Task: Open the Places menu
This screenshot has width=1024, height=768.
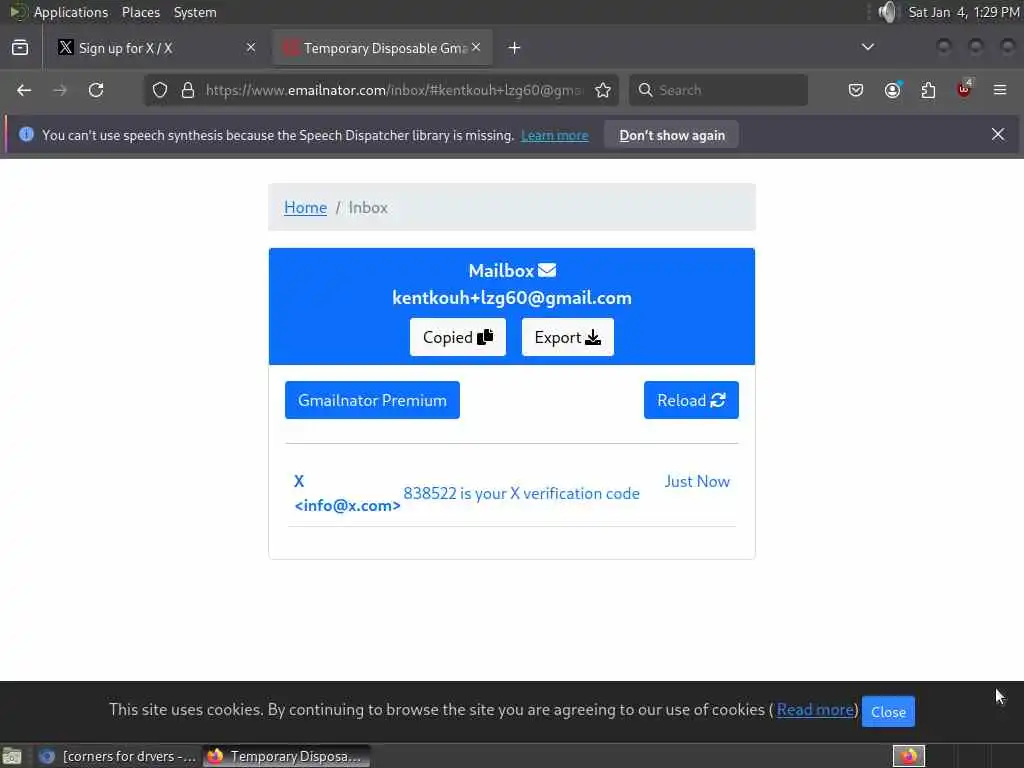Action: (141, 12)
